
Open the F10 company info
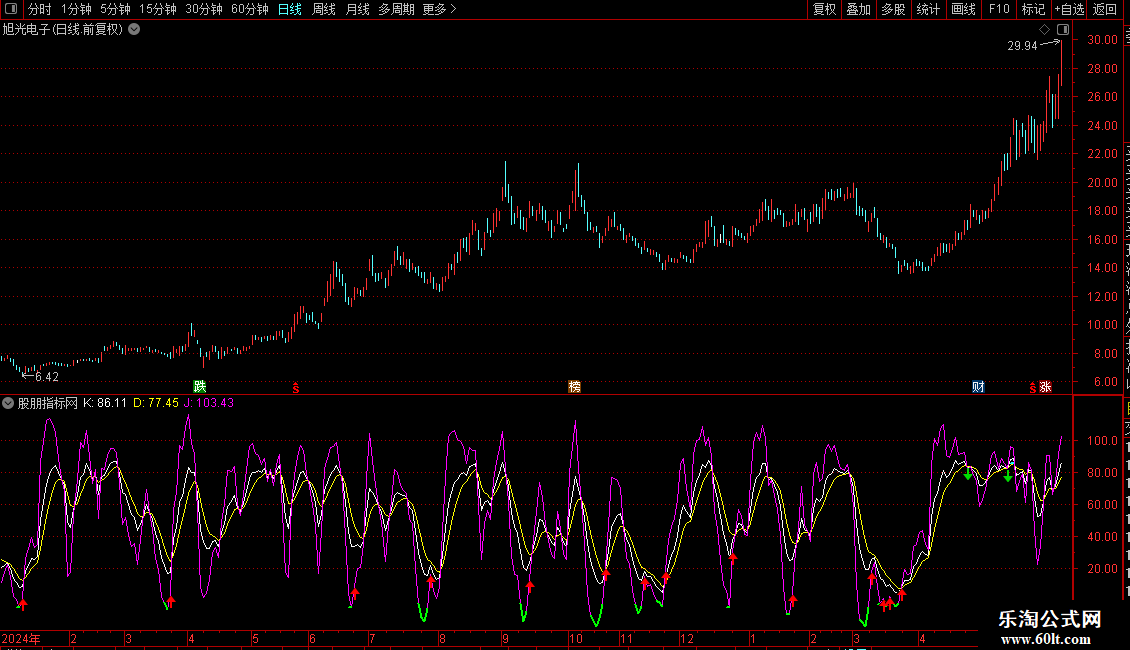click(999, 9)
